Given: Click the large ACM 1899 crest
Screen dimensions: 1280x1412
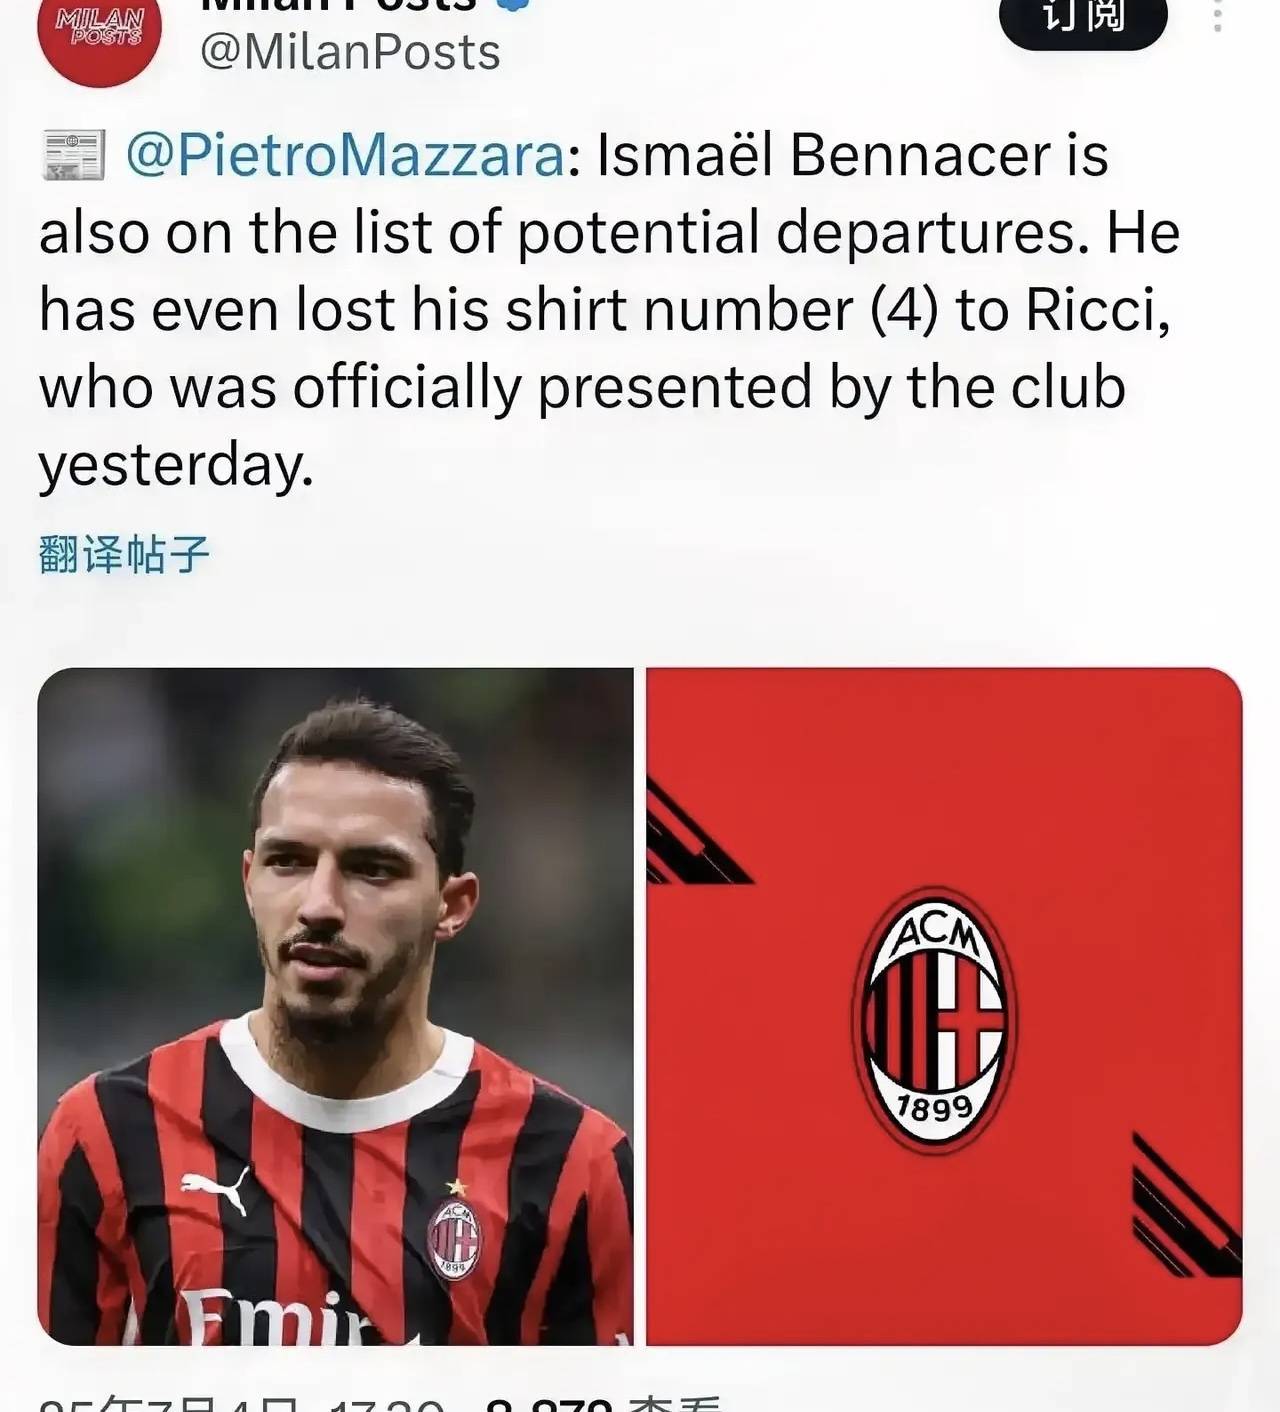Looking at the screenshot, I should (x=934, y=1020).
